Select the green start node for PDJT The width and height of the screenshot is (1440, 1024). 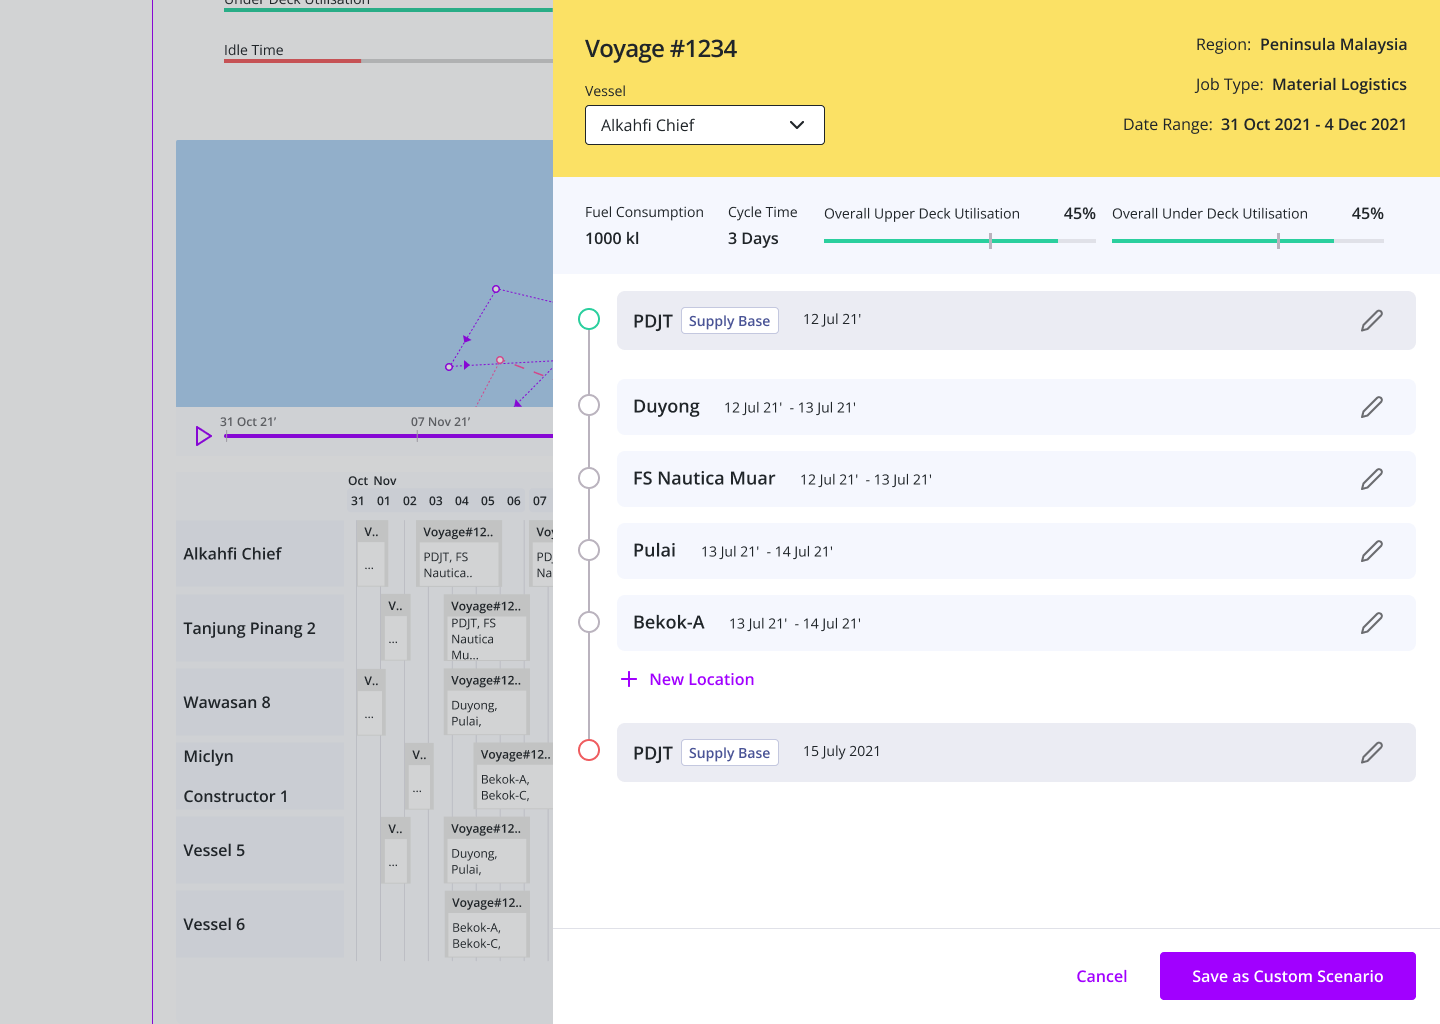click(x=589, y=319)
